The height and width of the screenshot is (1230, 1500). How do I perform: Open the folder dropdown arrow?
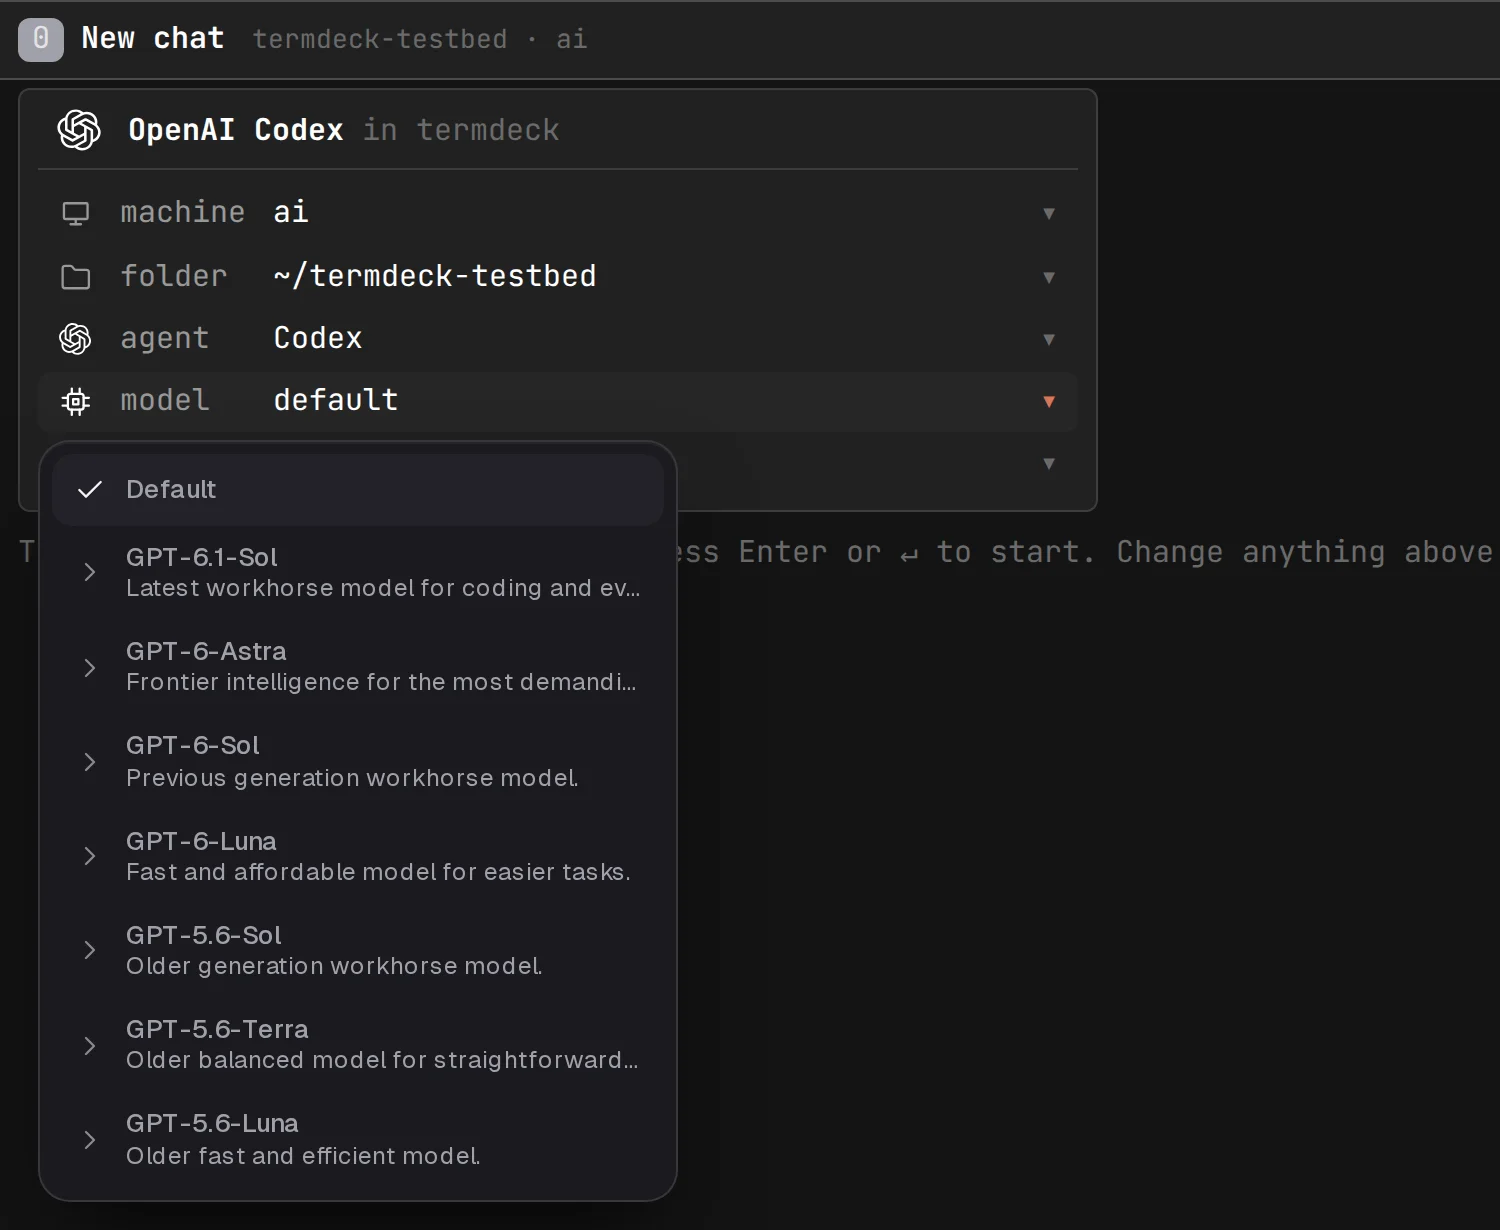pos(1049,277)
